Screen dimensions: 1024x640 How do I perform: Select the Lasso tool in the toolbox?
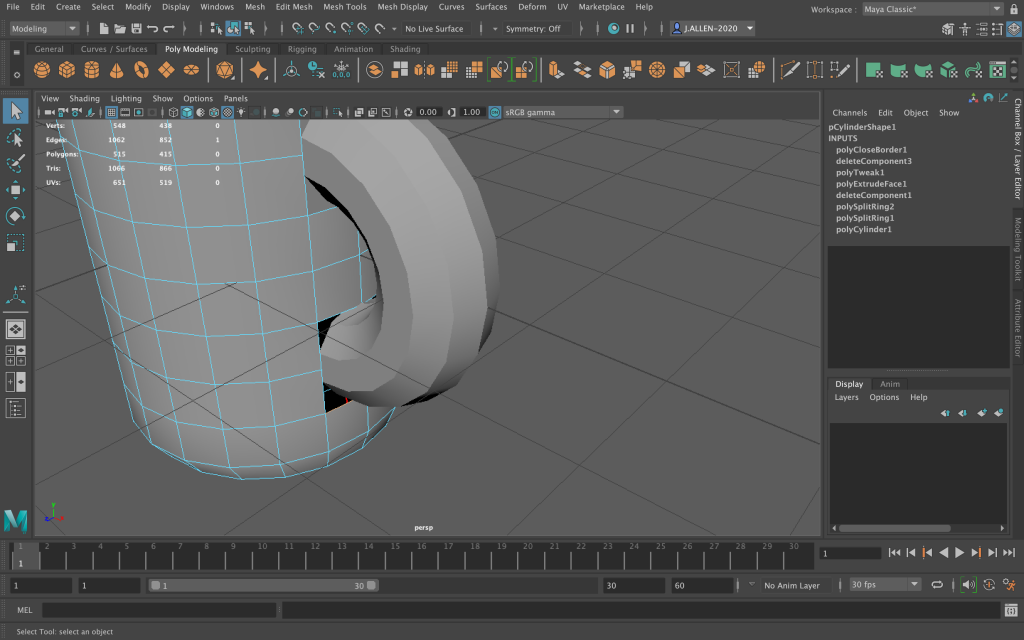point(15,136)
